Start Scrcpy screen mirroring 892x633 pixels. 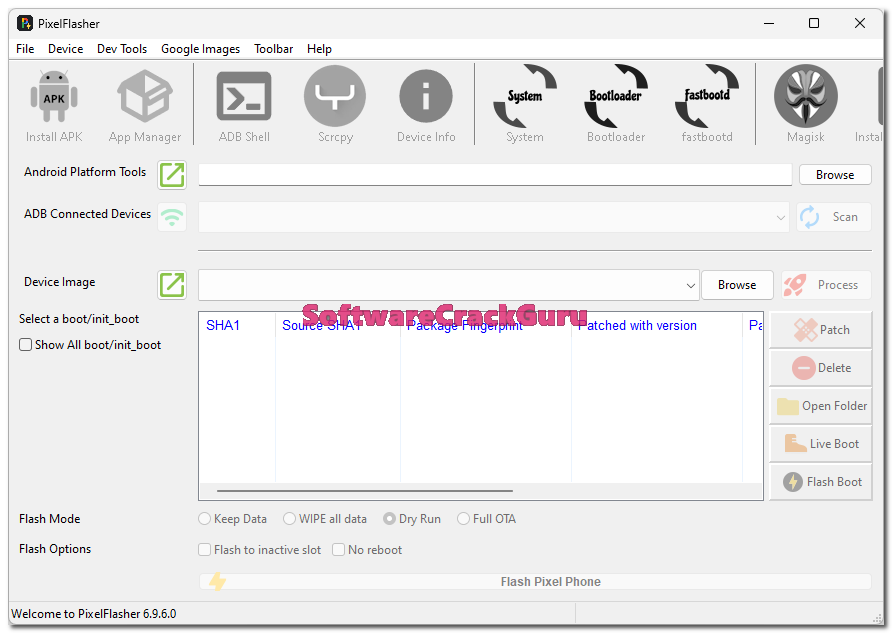(335, 106)
